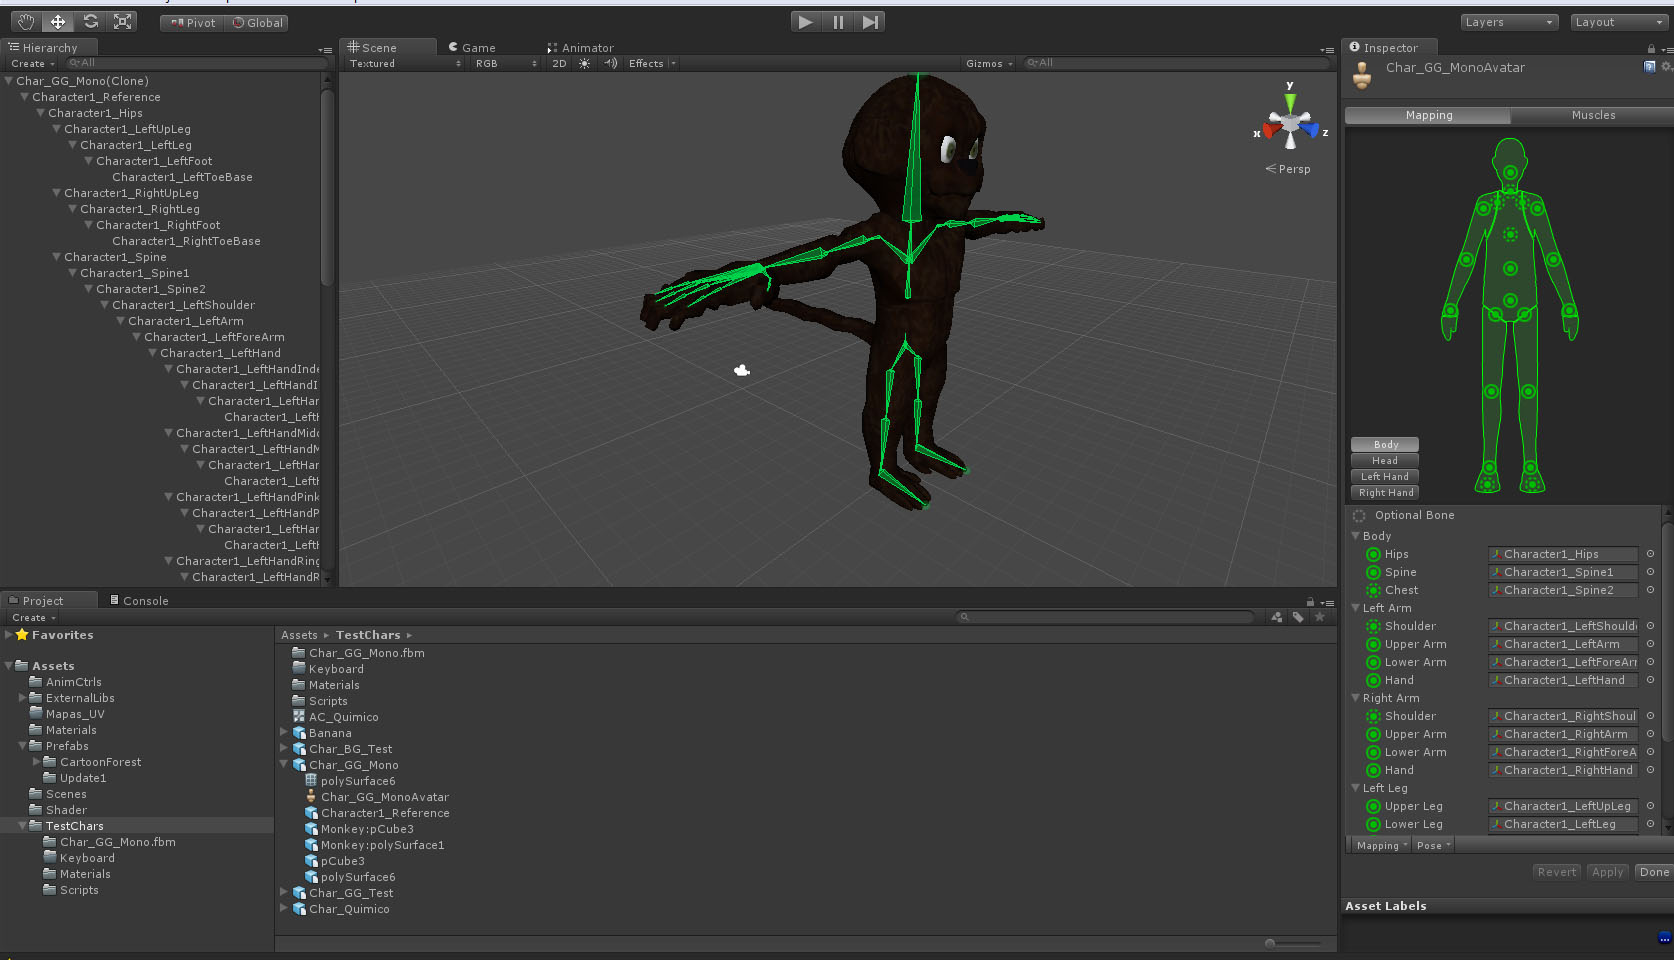Select Right Hand view in avatar mapping
Screen dimensions: 1674x960
click(1385, 493)
